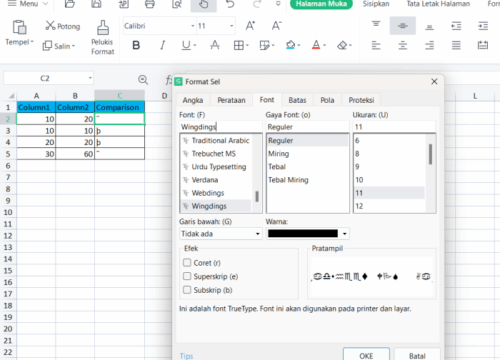Click the Salin copy icon
This screenshot has width=500, height=360.
(x=47, y=46)
